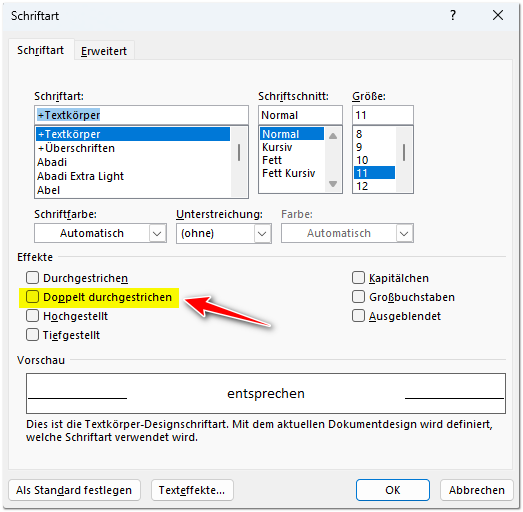The image size is (523, 512).
Task: Switch to the Erweitert tab
Action: point(104,51)
